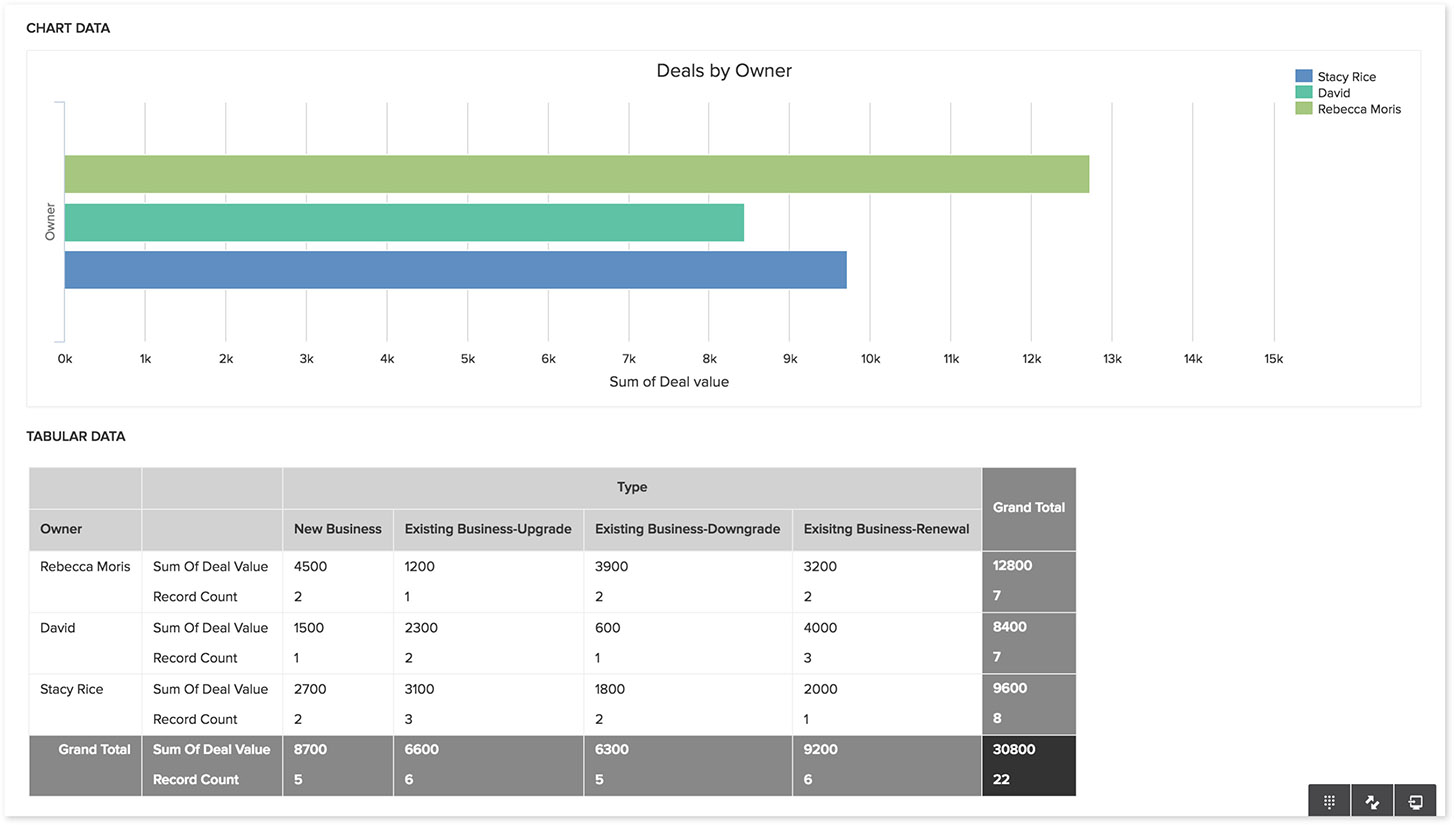Select the Exisitng Business-Renewal column header

pyautogui.click(x=887, y=529)
